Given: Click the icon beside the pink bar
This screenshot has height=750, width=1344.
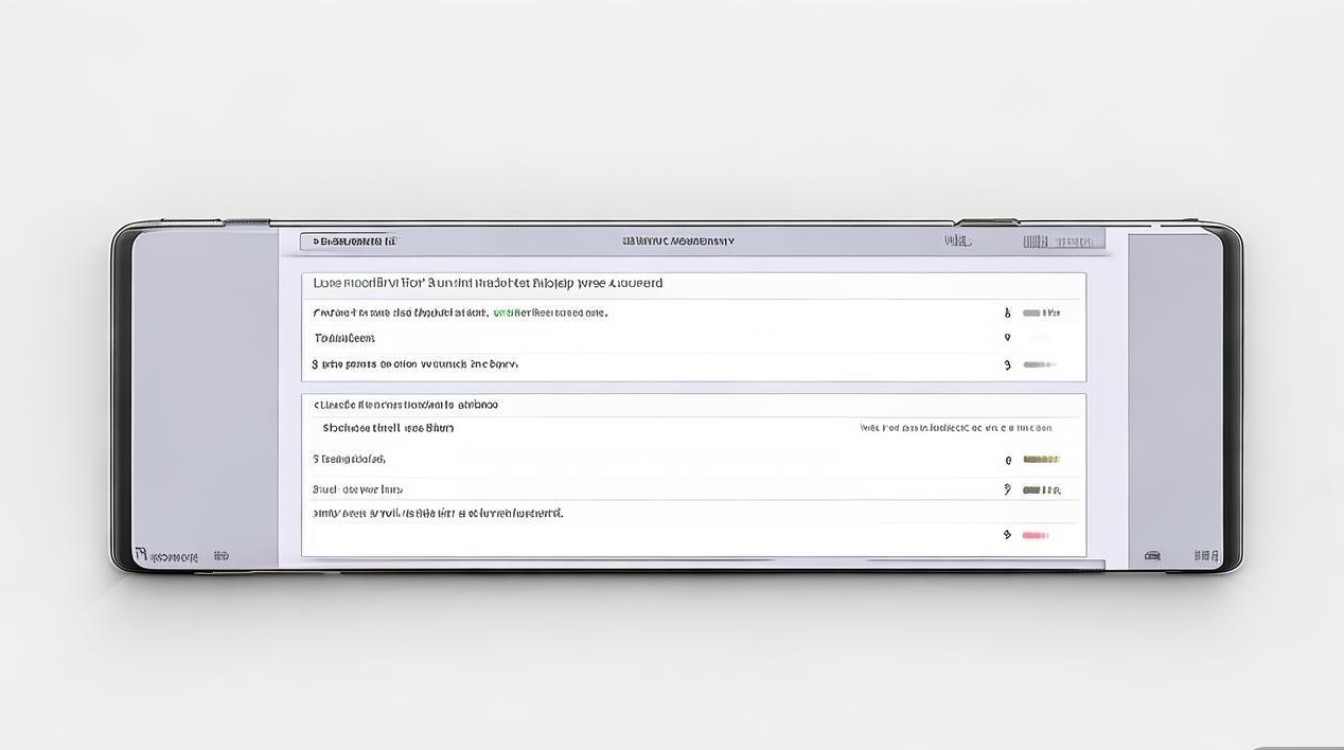Looking at the screenshot, I should 1007,535.
